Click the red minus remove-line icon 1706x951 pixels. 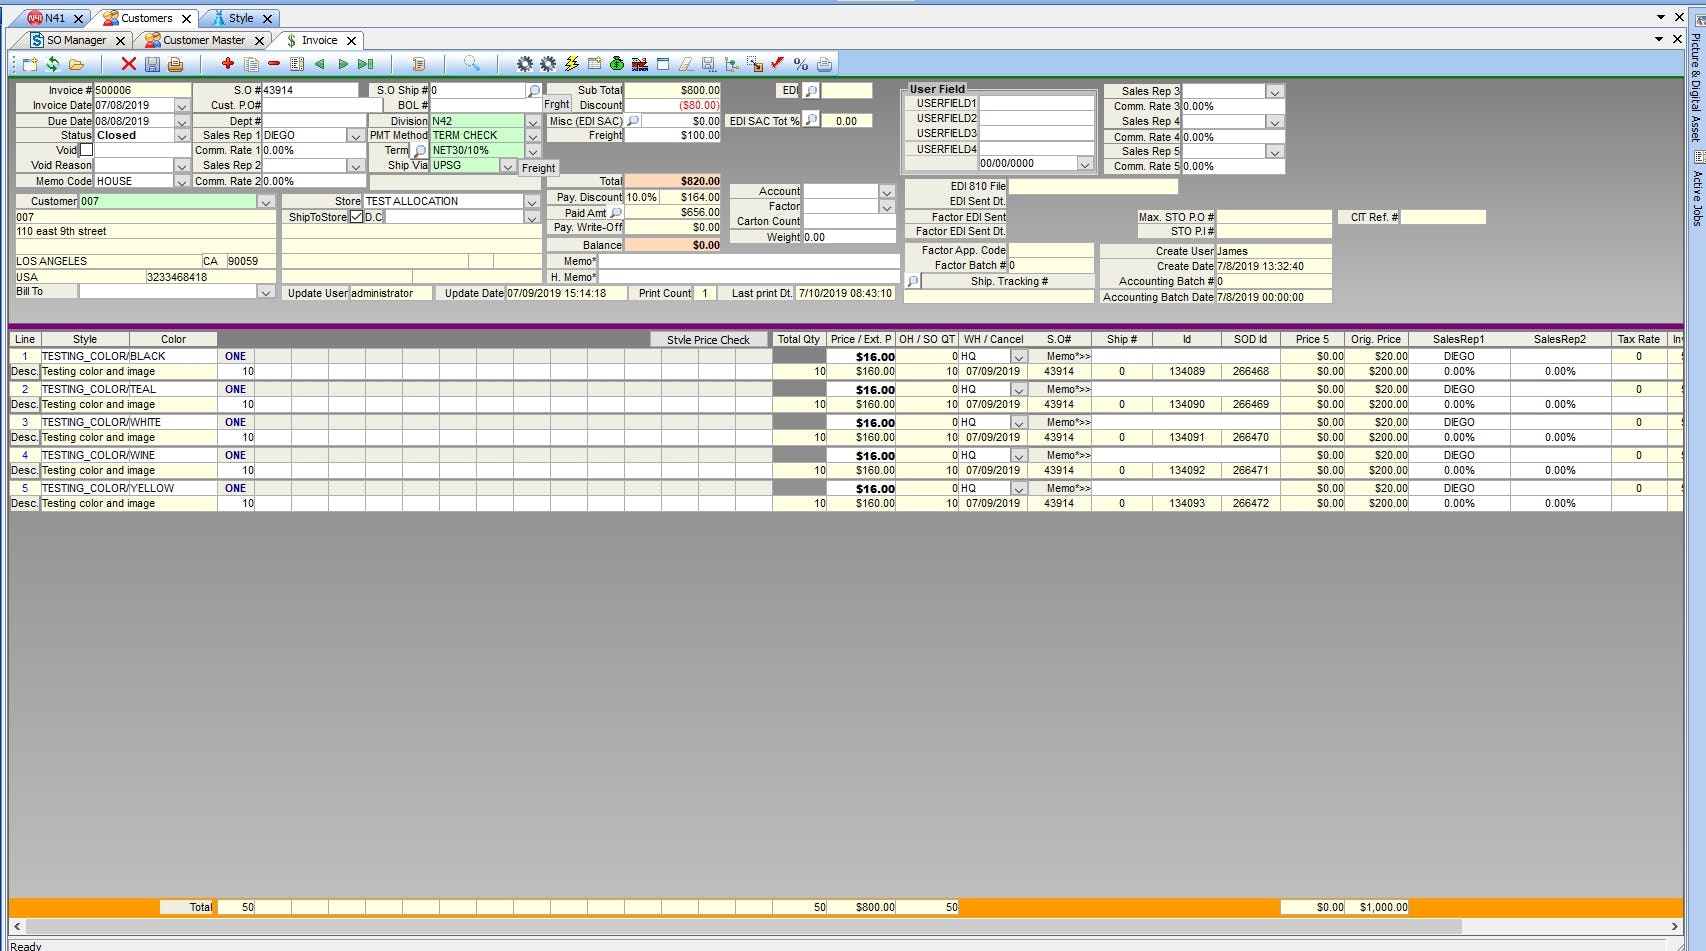point(273,63)
